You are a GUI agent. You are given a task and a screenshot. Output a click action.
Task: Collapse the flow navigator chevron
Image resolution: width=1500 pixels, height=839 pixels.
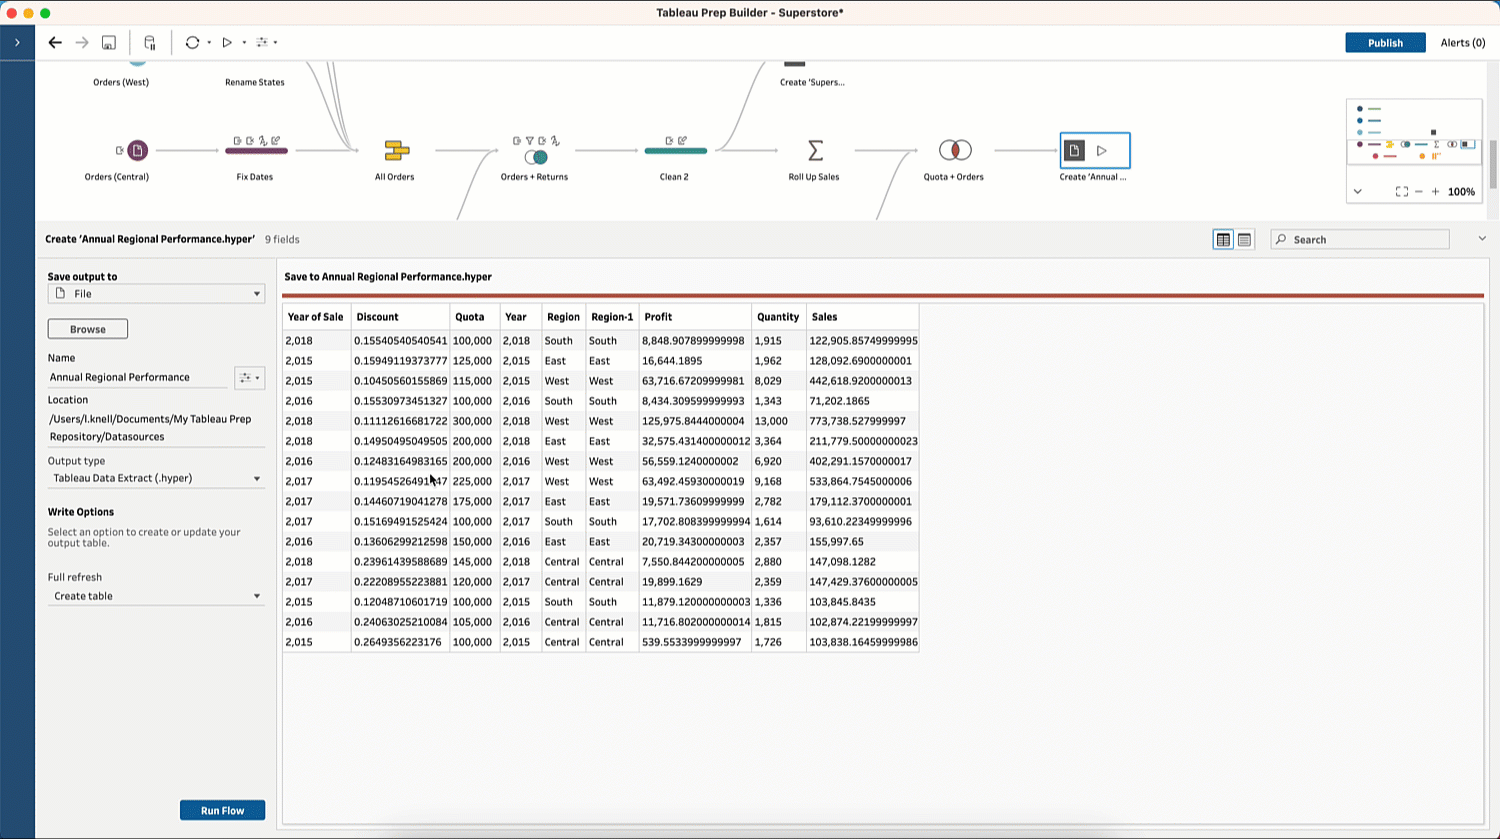(1357, 191)
